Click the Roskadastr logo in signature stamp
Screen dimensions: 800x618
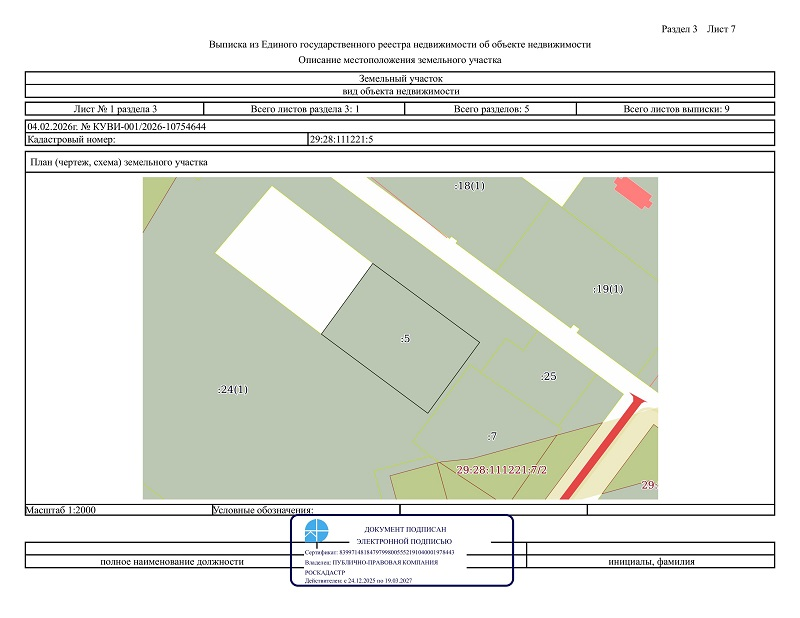[x=316, y=534]
